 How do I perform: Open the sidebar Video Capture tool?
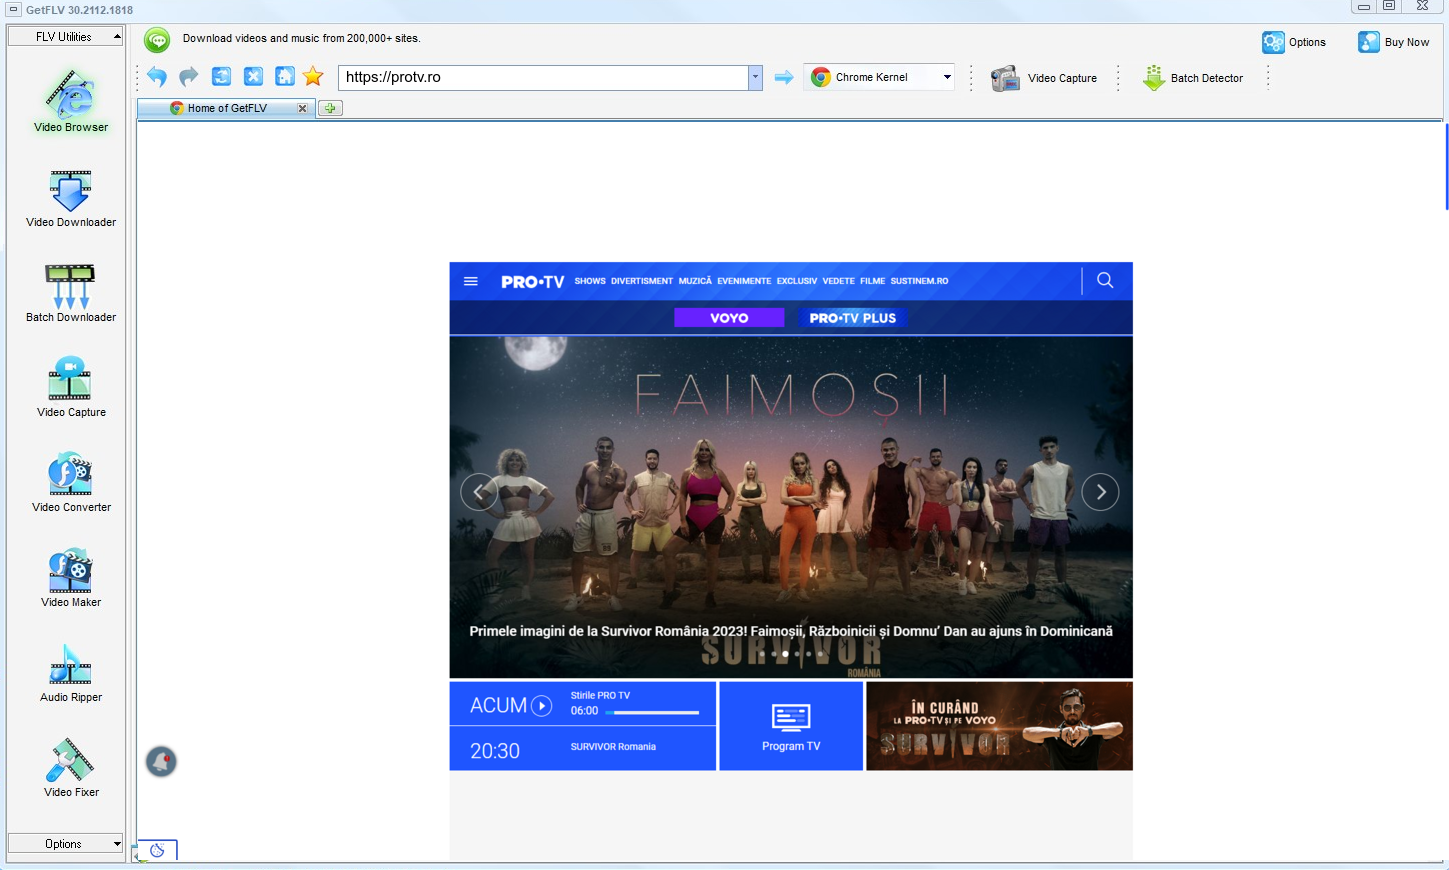[70, 387]
